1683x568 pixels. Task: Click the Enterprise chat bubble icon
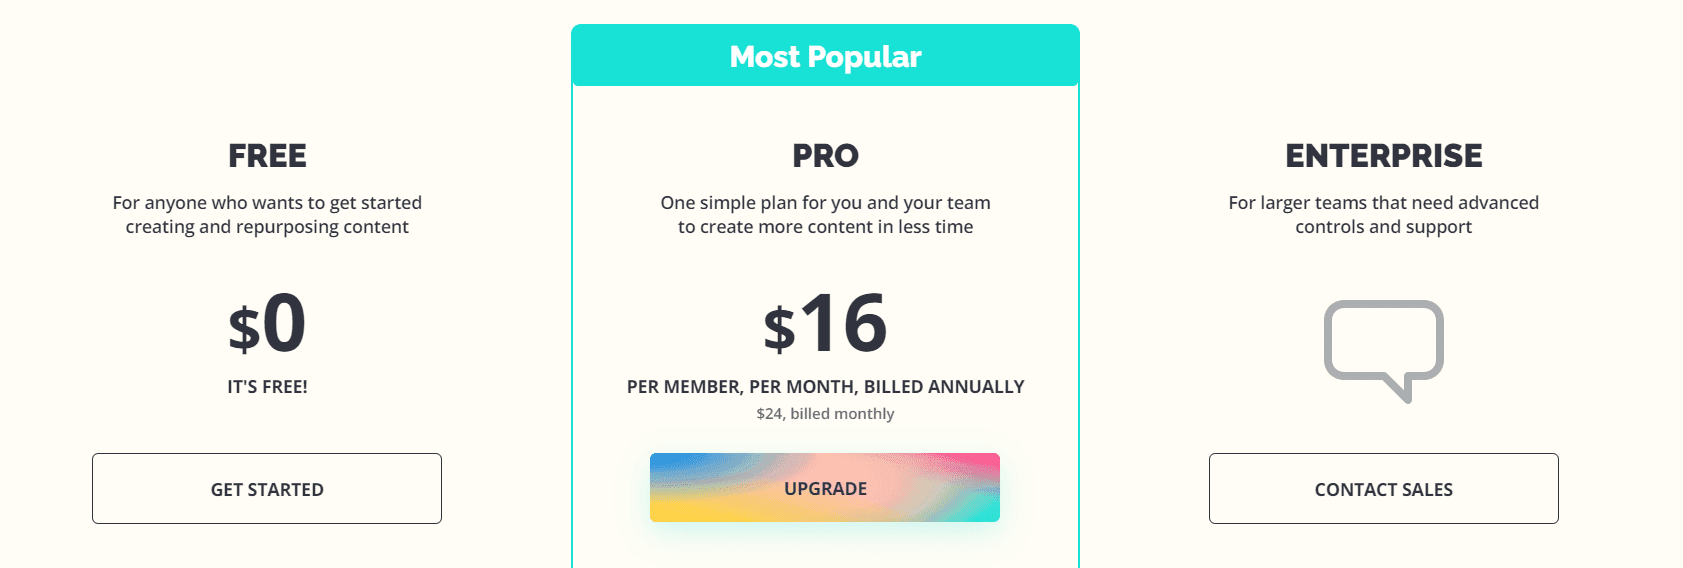tap(1384, 351)
